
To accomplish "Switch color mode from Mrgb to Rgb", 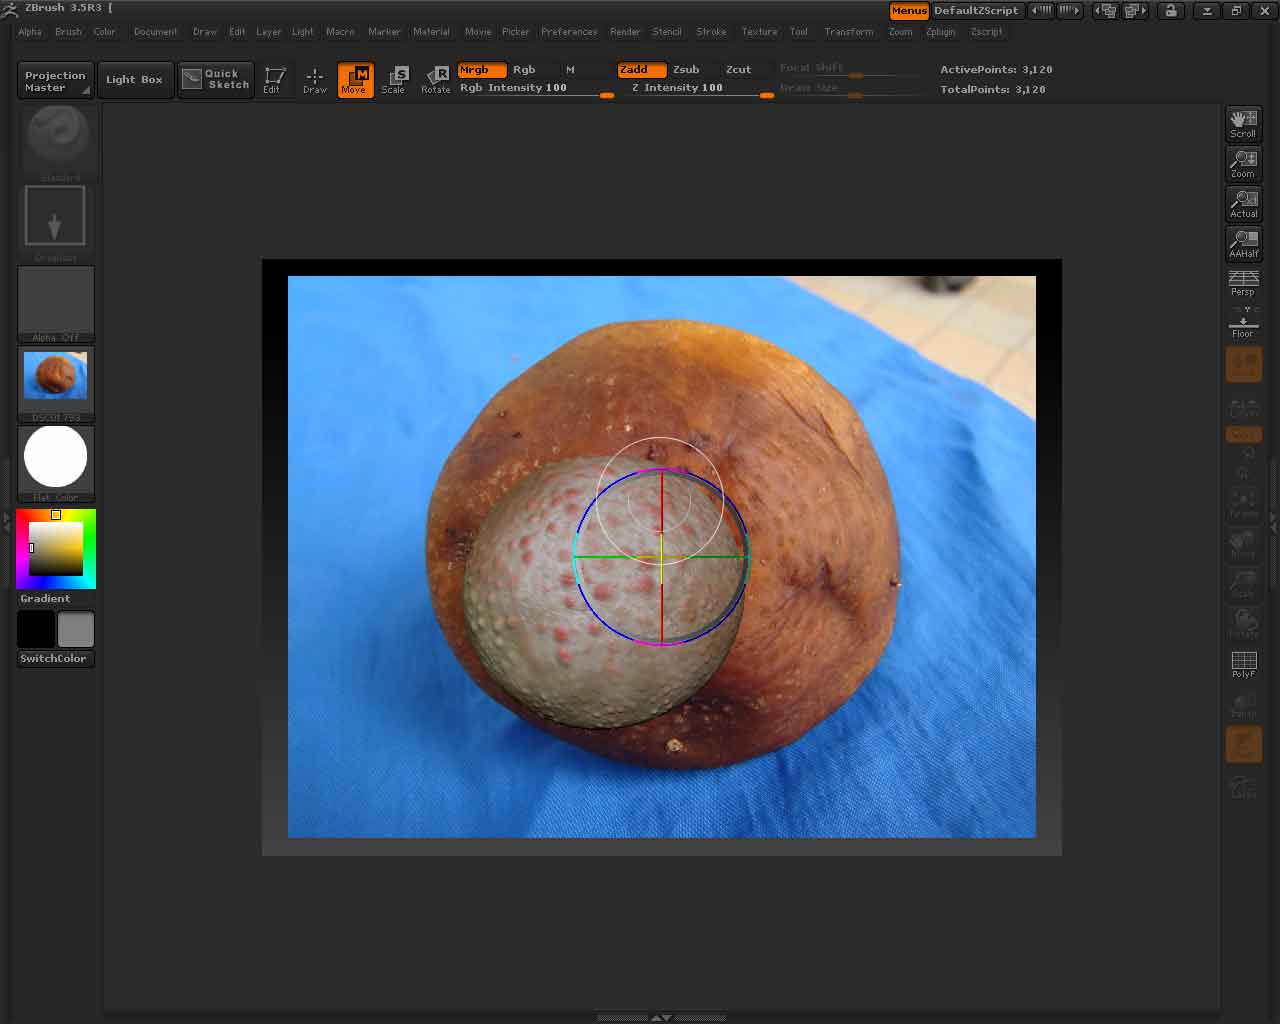I will tap(524, 70).
